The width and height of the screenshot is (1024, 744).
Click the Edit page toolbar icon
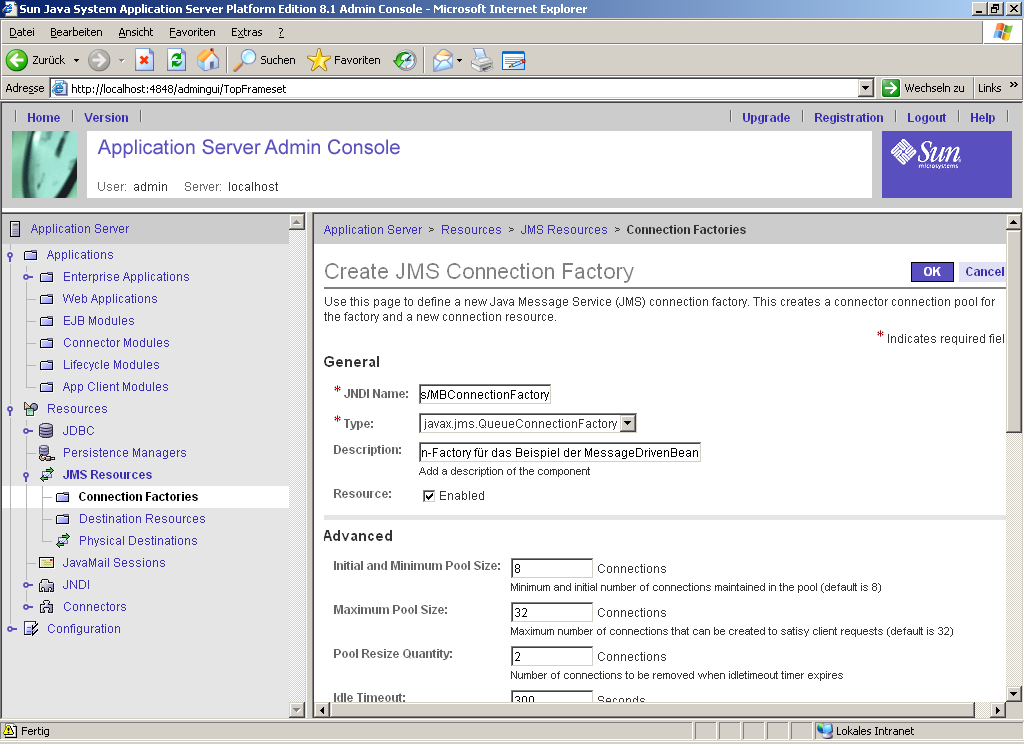(513, 61)
